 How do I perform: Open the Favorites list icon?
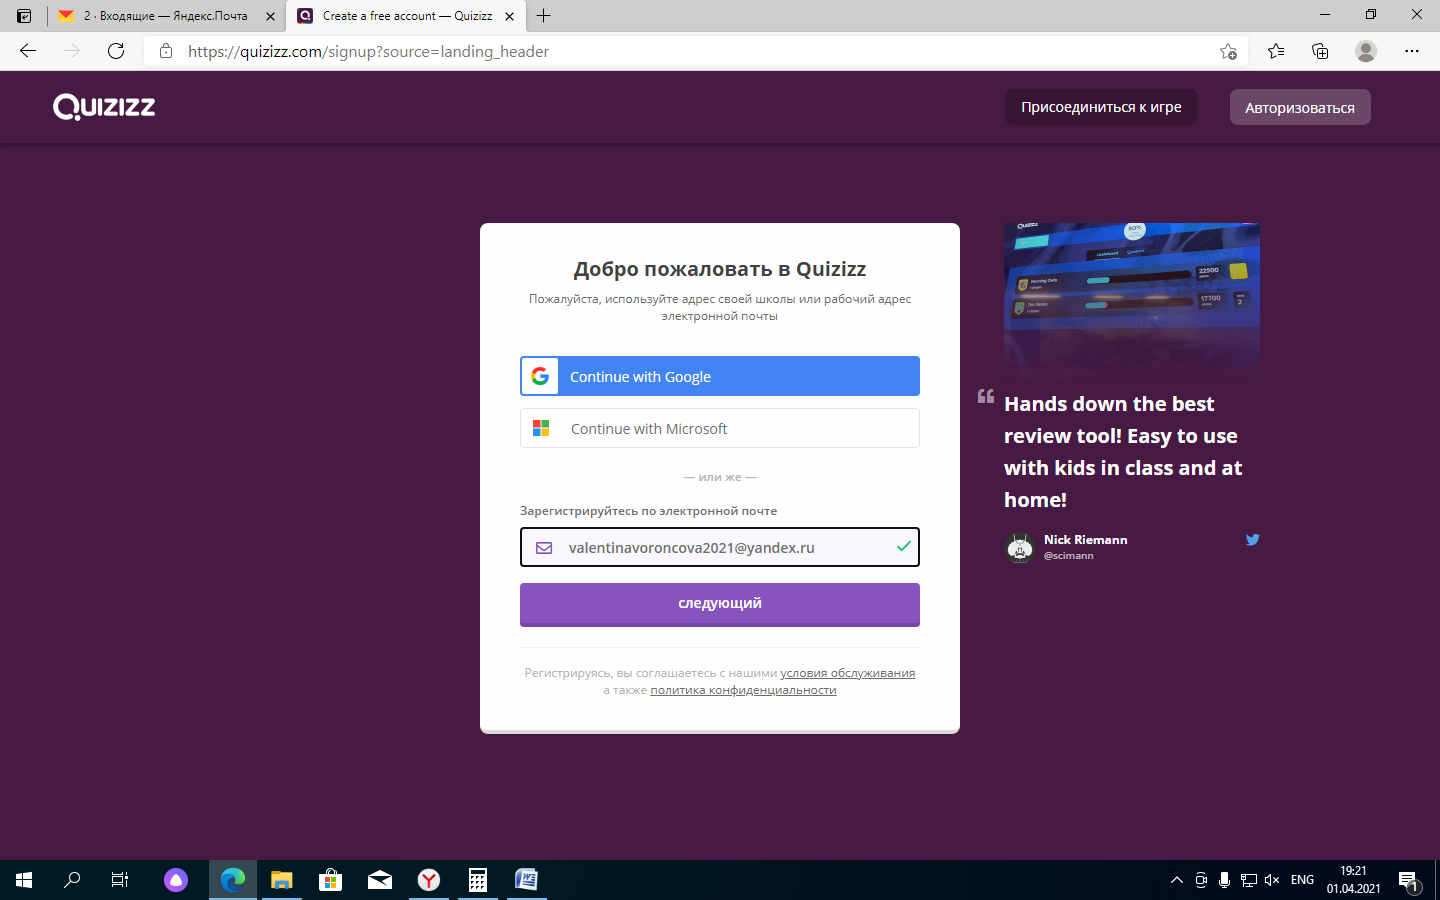(x=1276, y=51)
